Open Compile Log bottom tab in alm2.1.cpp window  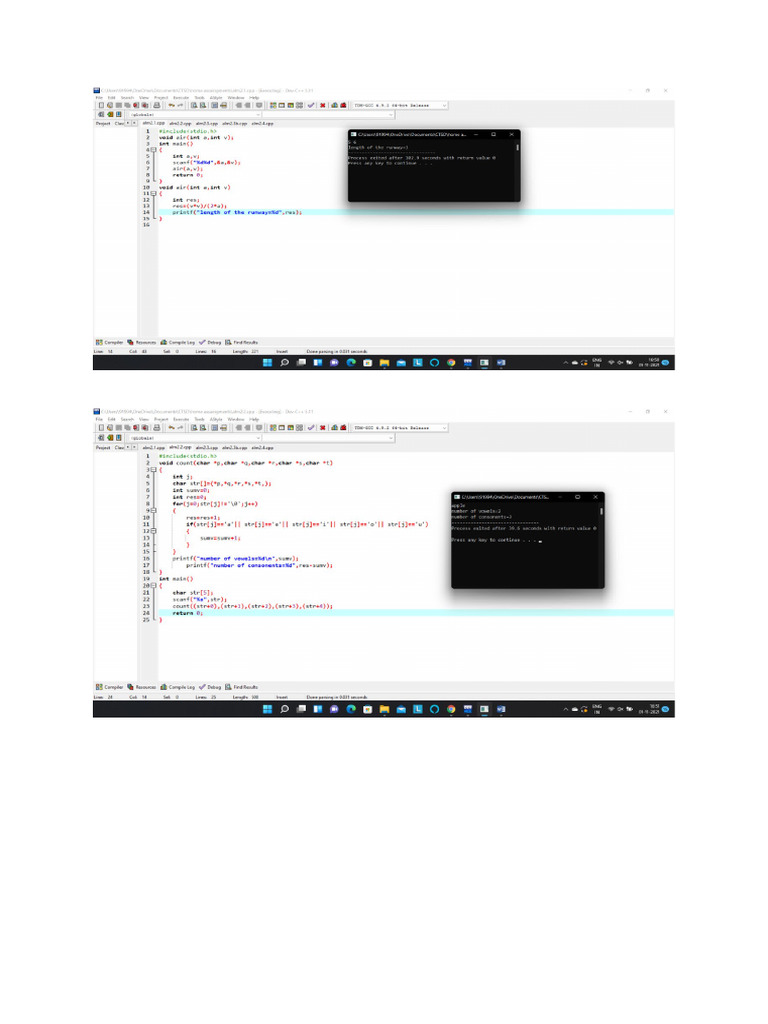click(178, 342)
